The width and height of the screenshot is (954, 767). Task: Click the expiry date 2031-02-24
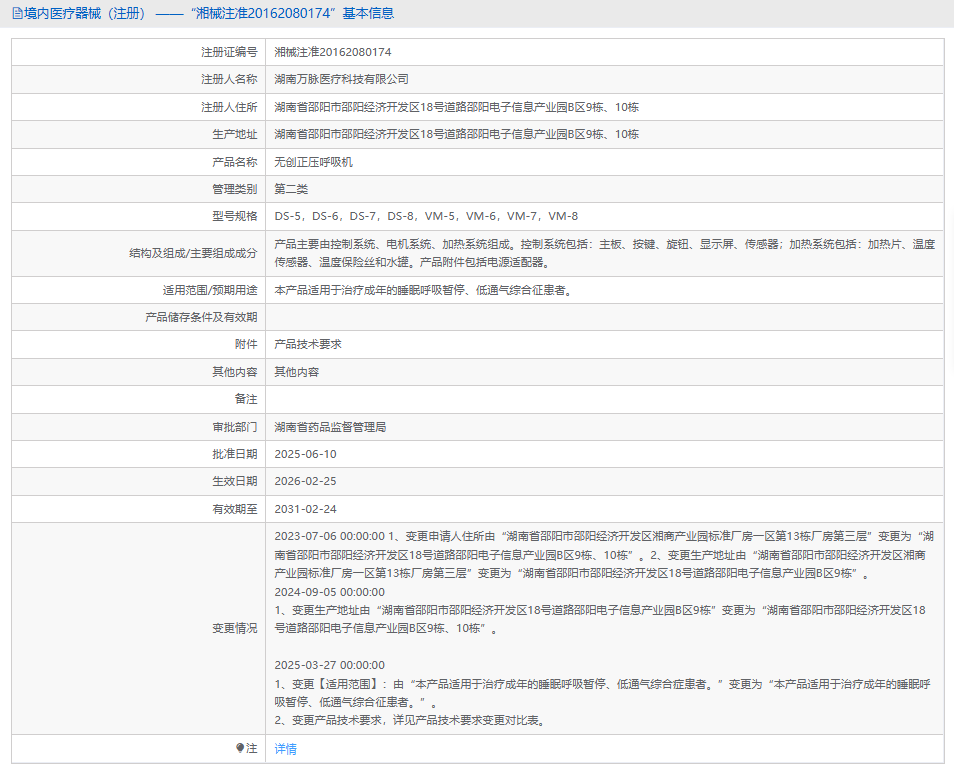305,508
